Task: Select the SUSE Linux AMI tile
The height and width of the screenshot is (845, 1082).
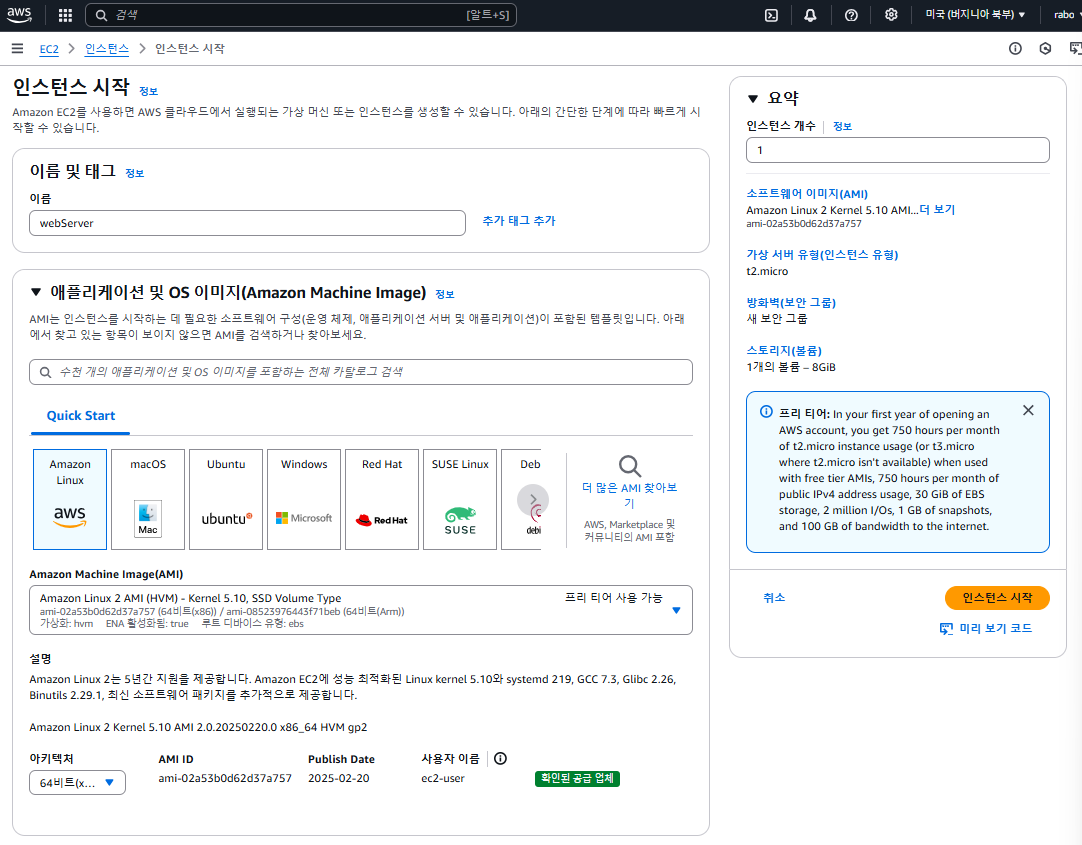Action: (460, 499)
